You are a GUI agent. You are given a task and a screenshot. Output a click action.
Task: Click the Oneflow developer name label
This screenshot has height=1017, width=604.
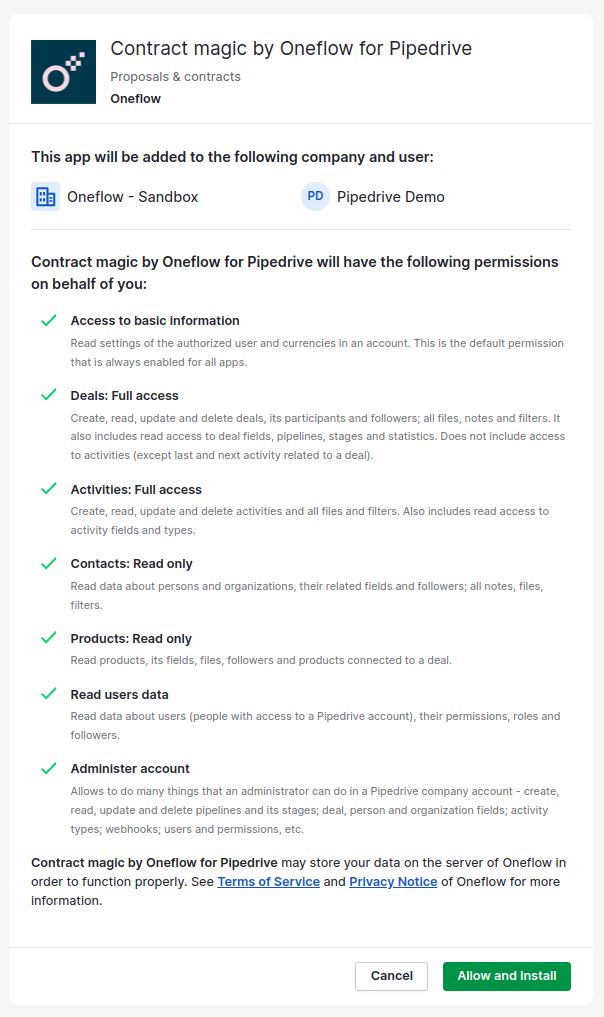(135, 98)
